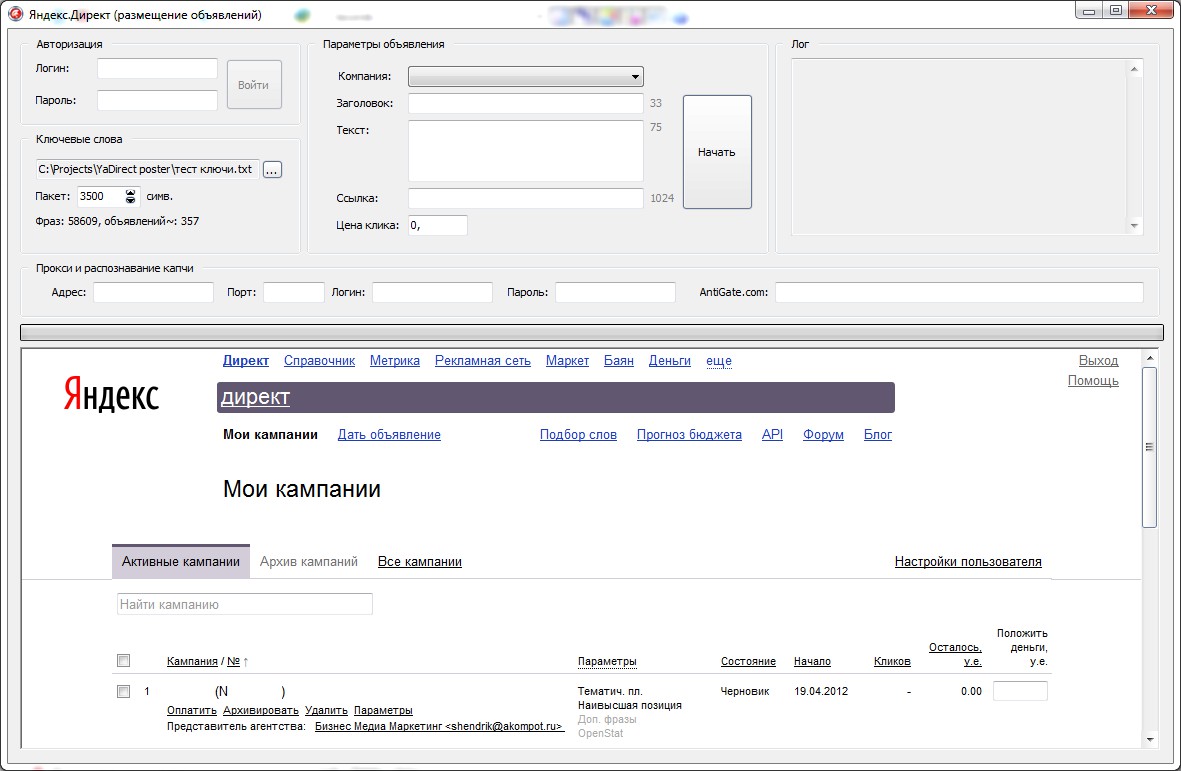This screenshot has height=771, width=1181.
Task: Switch to Все кампании tab
Action: [420, 562]
